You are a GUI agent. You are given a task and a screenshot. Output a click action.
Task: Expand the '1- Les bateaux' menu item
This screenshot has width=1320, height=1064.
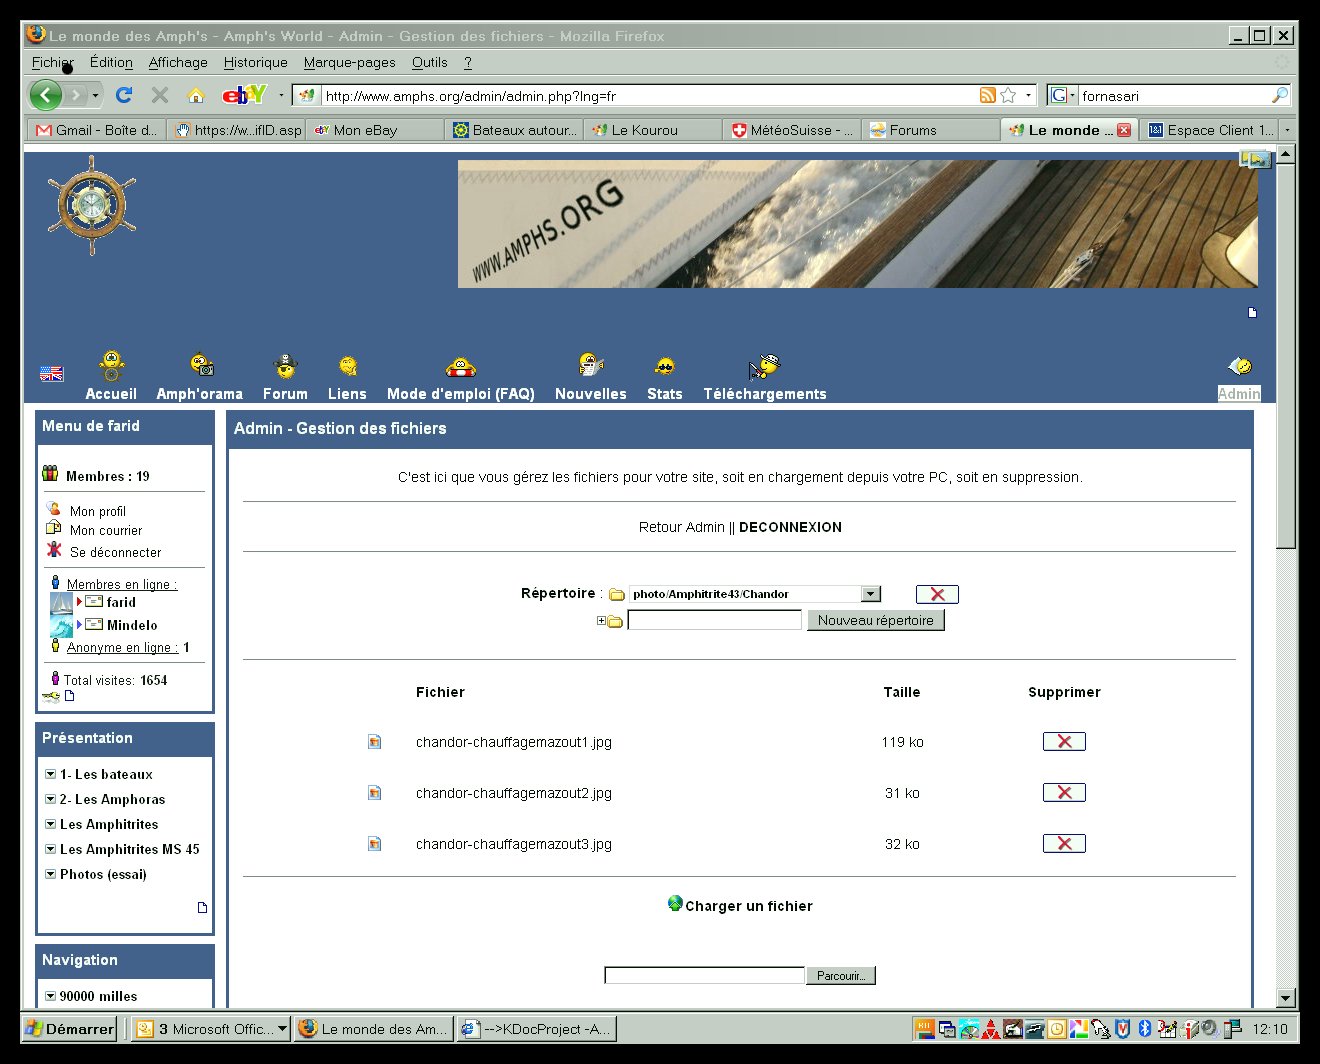50,774
